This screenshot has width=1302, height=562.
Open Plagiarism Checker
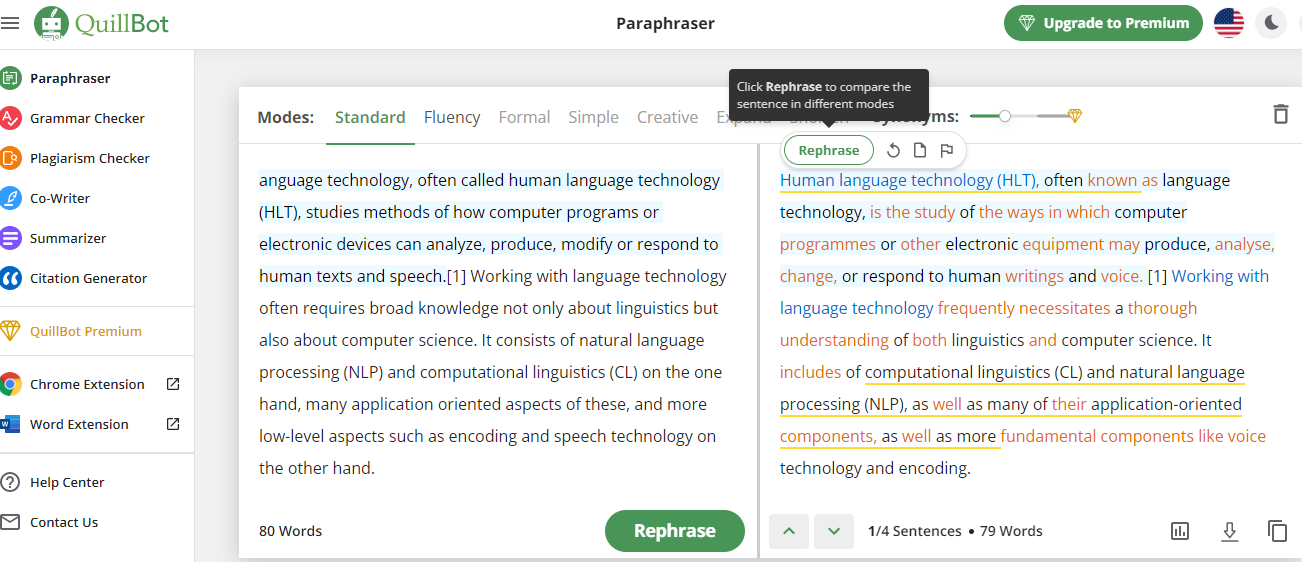pos(90,158)
